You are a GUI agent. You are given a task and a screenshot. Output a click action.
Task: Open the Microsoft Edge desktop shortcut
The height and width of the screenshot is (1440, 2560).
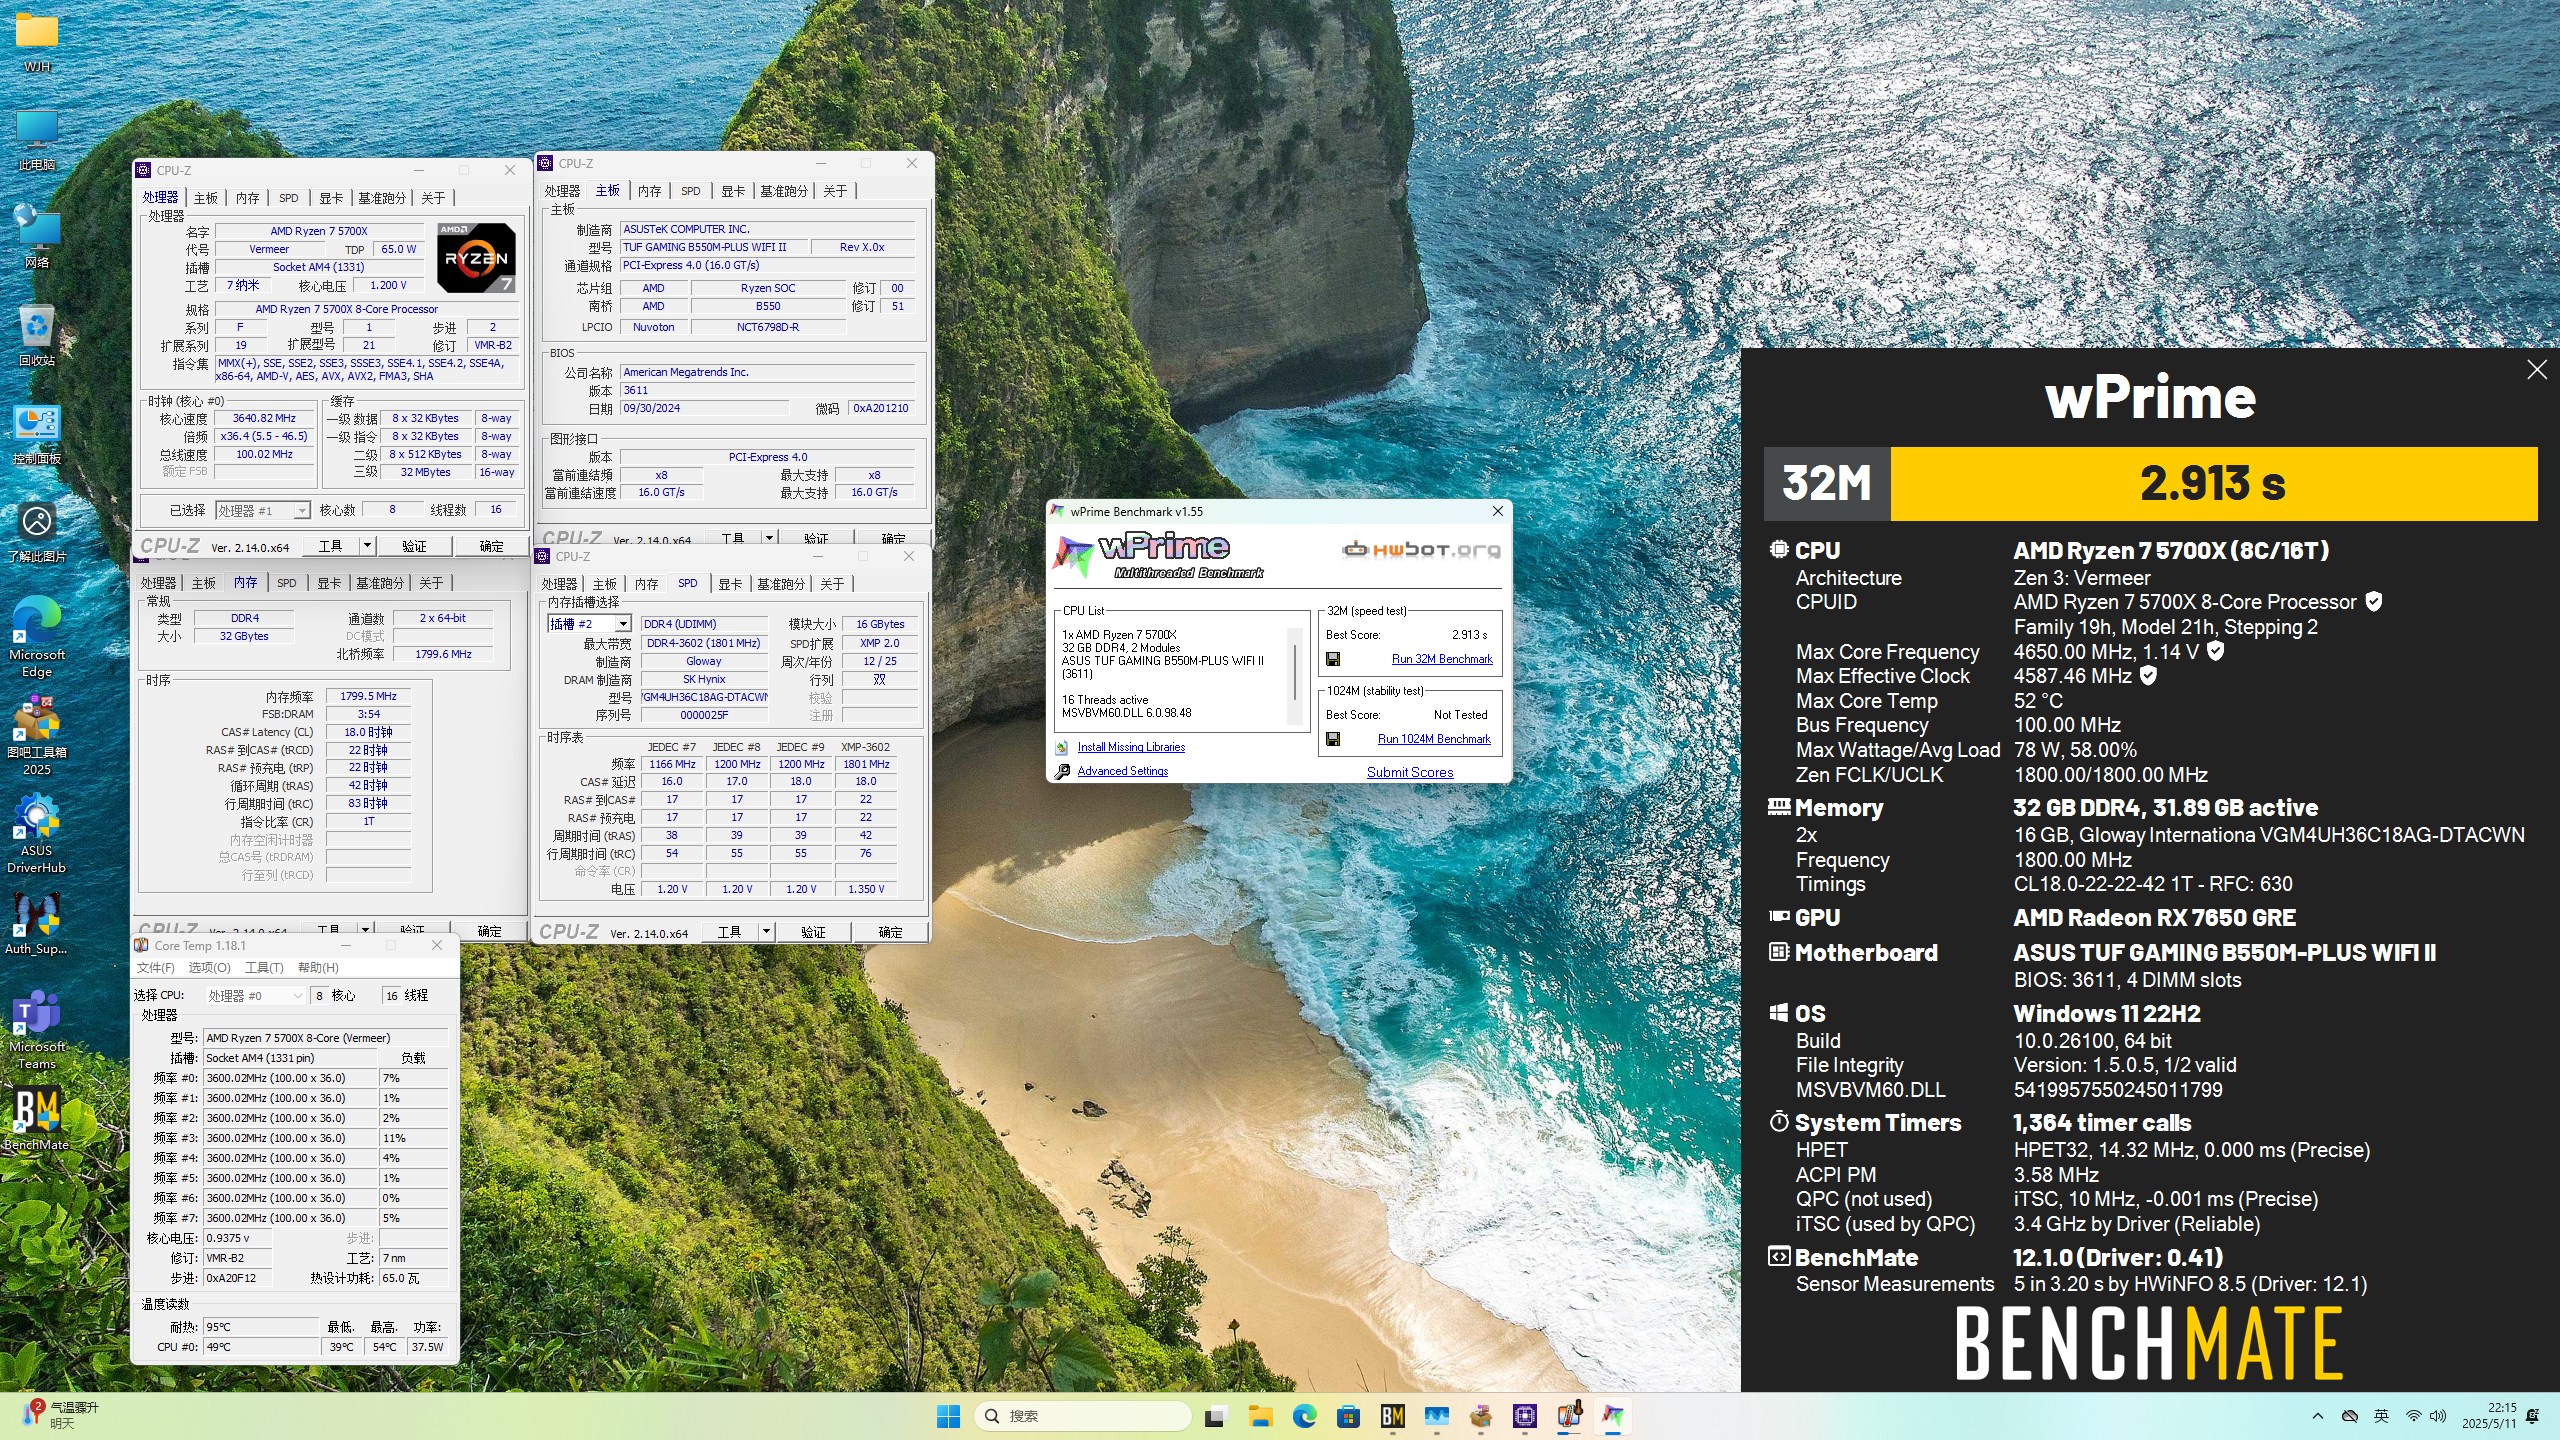(37, 638)
